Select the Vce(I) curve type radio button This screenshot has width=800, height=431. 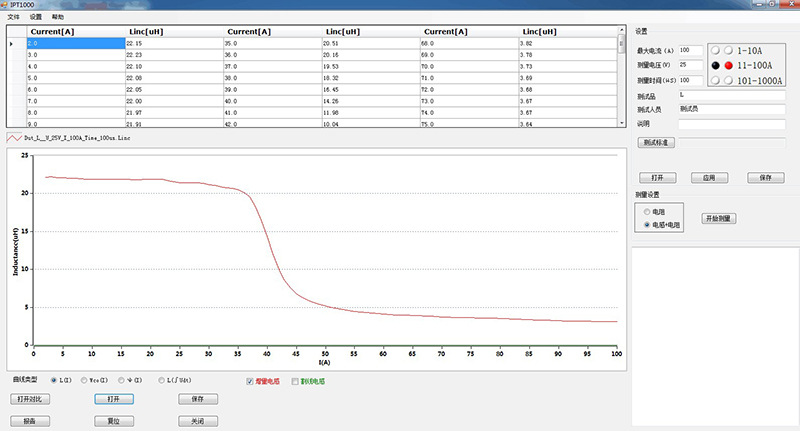click(84, 381)
